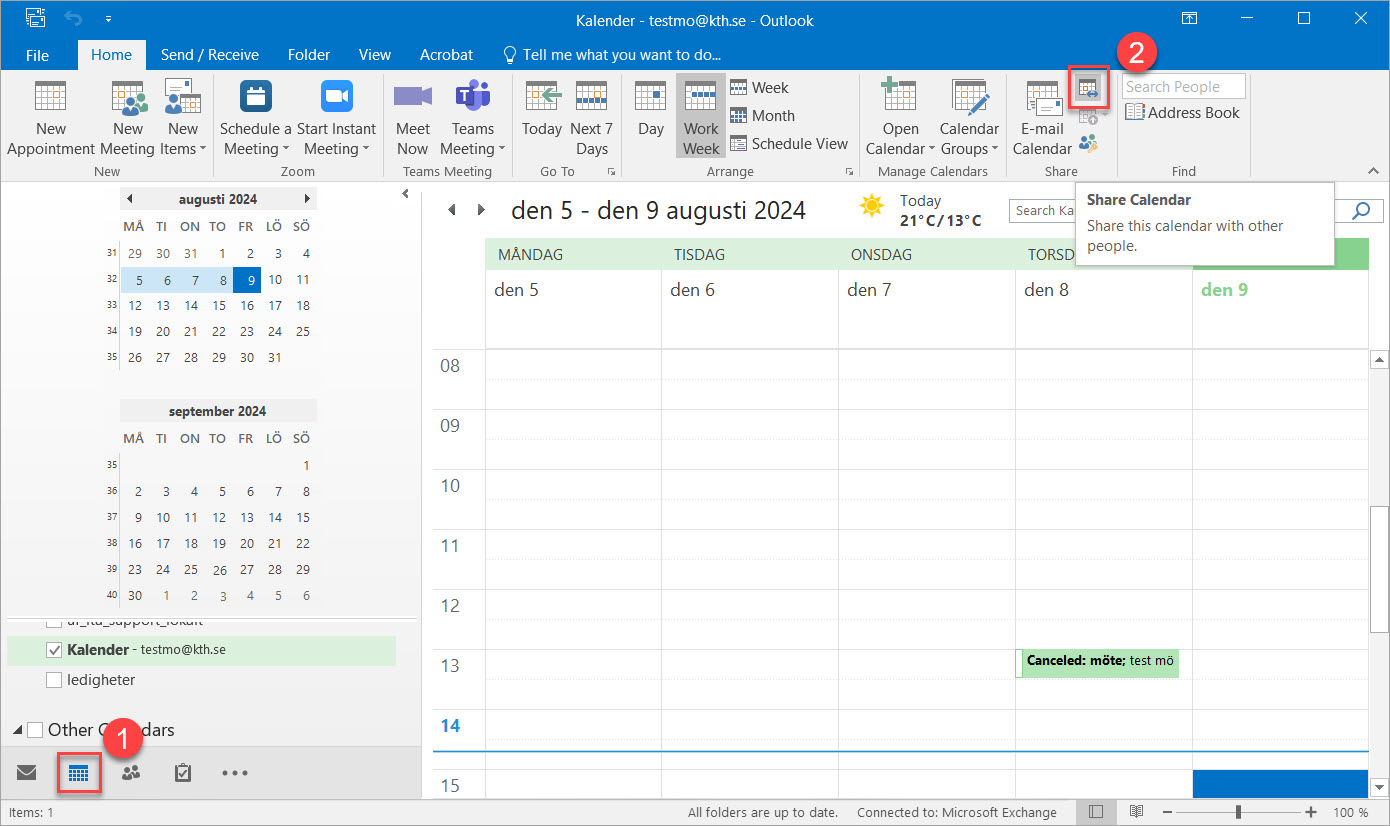Open Arrange group dialog launcher
Screen dimensions: 1390x826
click(850, 172)
